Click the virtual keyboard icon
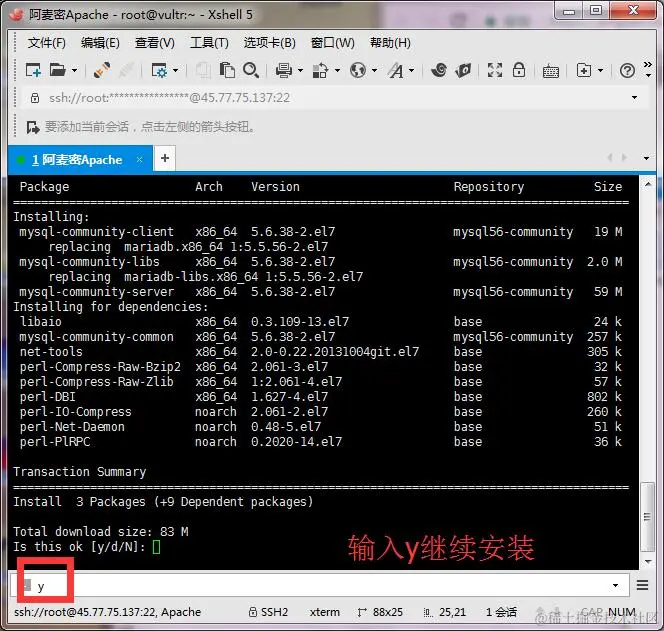664x631 pixels. 551,71
